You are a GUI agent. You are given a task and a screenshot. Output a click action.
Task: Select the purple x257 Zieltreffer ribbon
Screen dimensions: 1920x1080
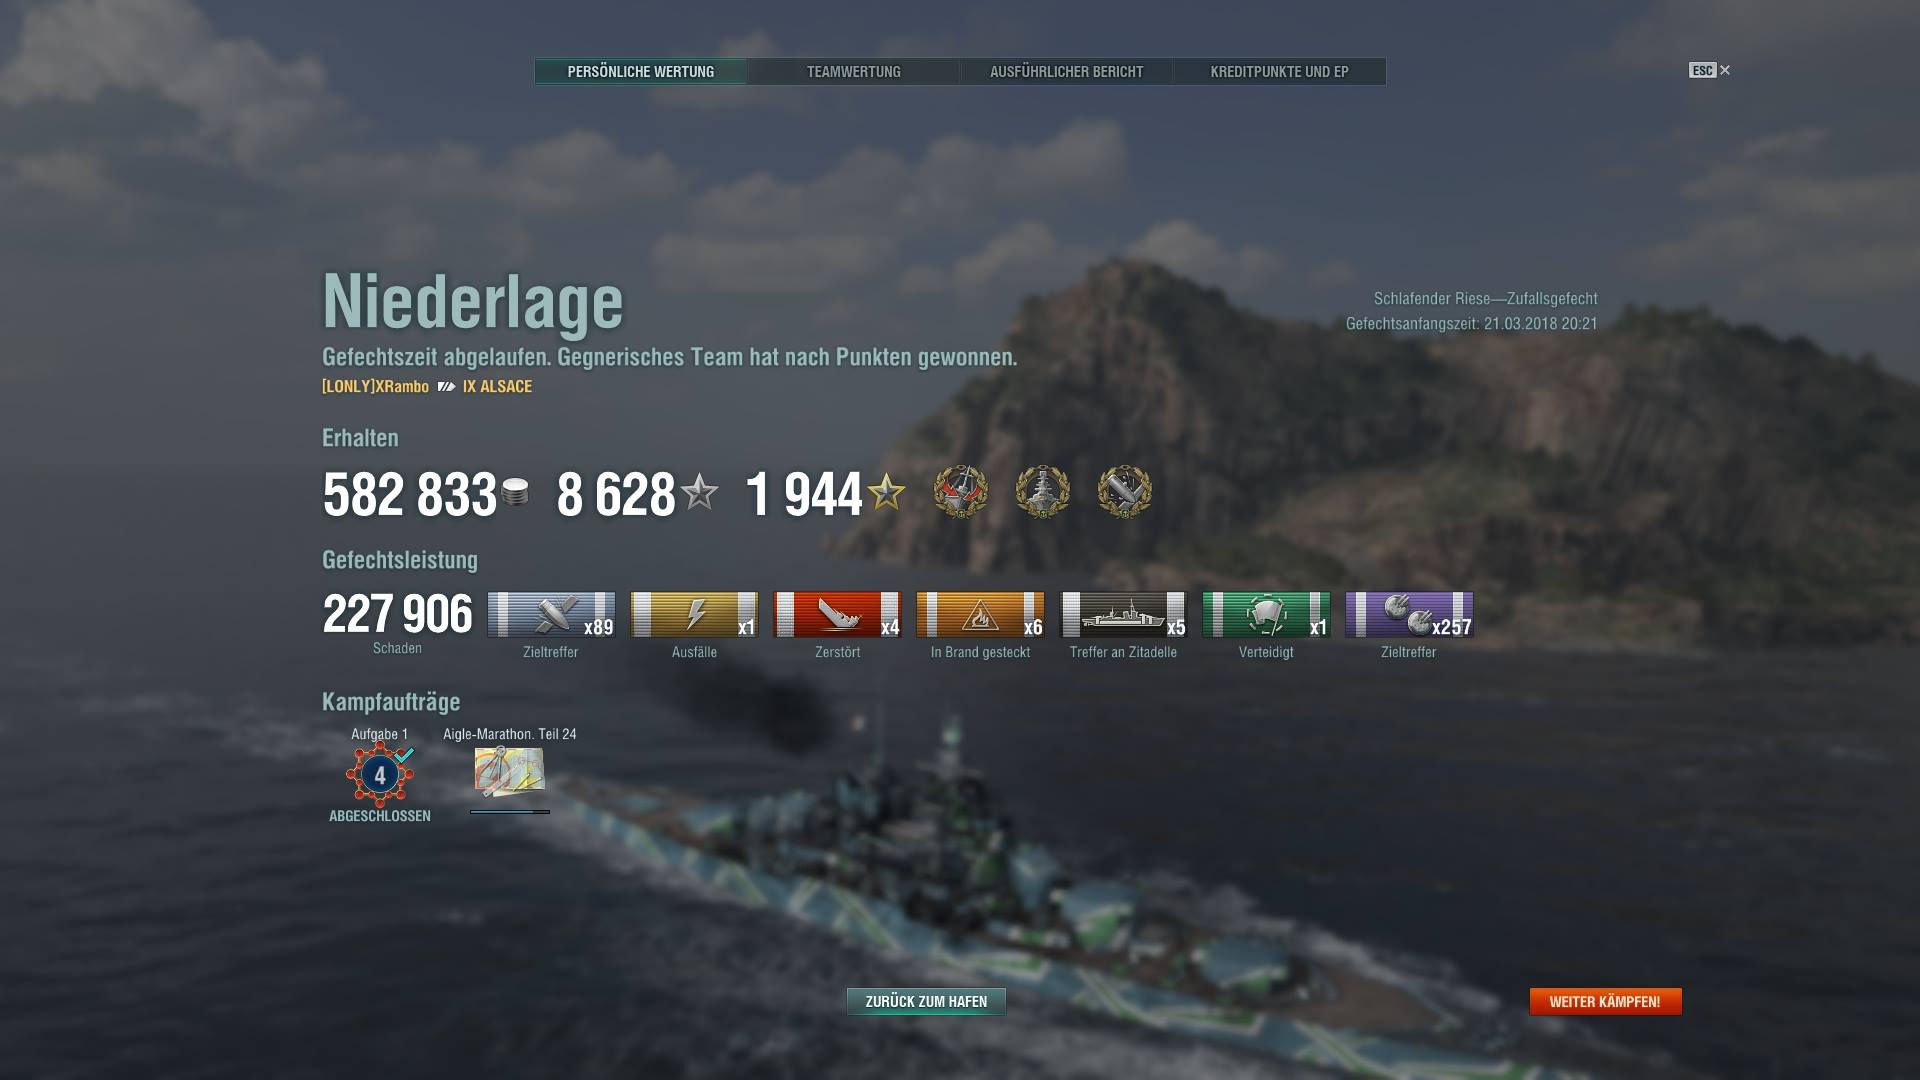1409,614
